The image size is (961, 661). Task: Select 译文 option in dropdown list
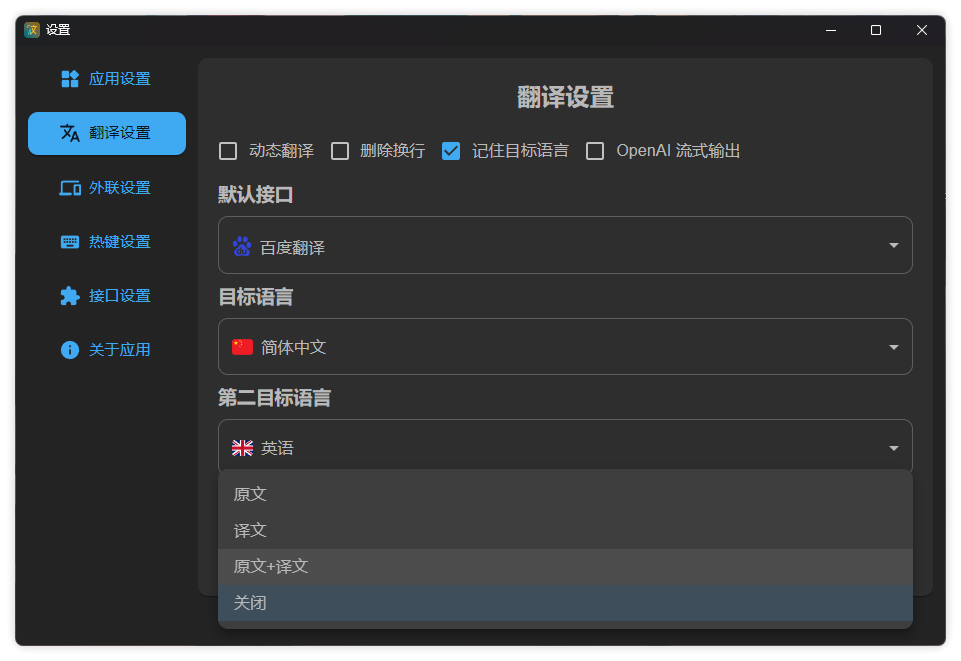click(565, 531)
